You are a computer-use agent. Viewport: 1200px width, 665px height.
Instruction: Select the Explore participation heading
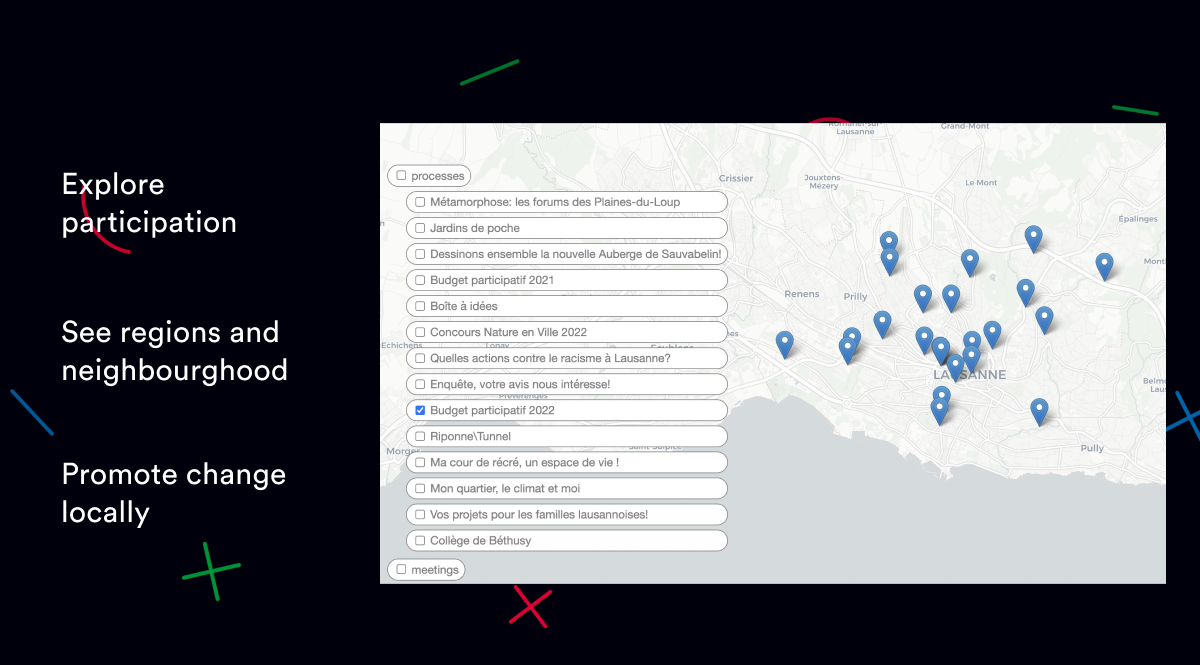(x=149, y=203)
